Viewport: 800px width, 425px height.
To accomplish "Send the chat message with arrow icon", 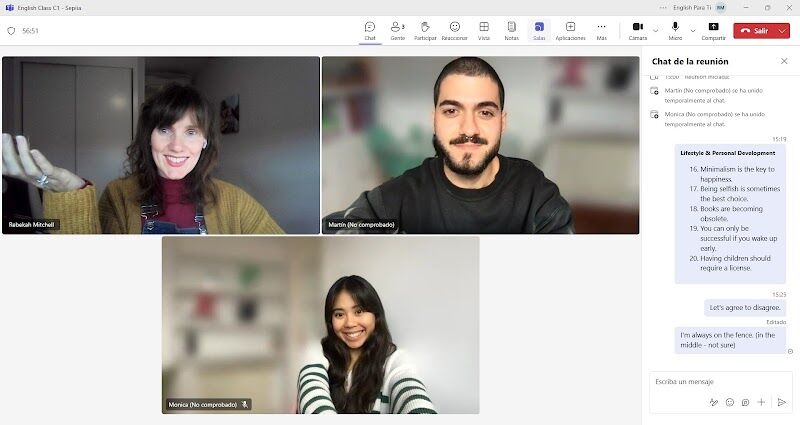I will (782, 402).
